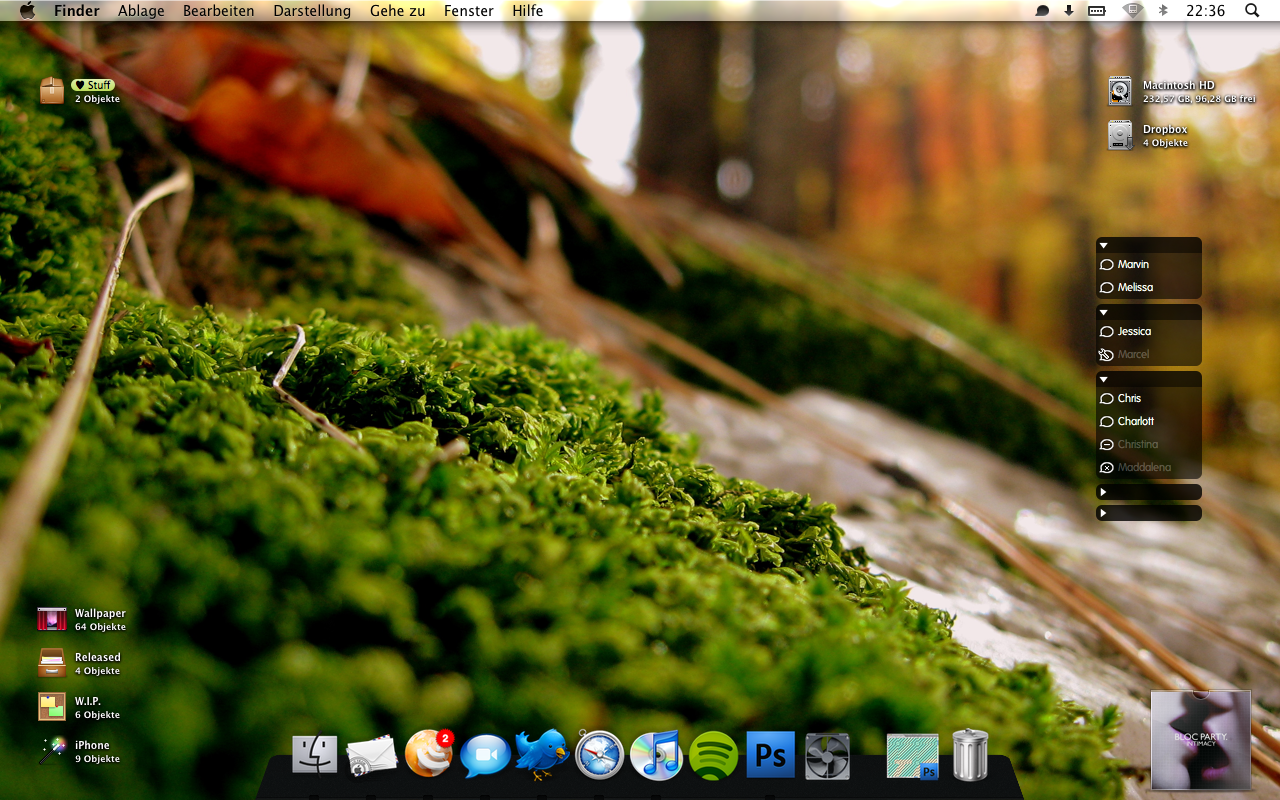
Task: Click the Bluetooth menu bar icon
Action: point(1163,11)
